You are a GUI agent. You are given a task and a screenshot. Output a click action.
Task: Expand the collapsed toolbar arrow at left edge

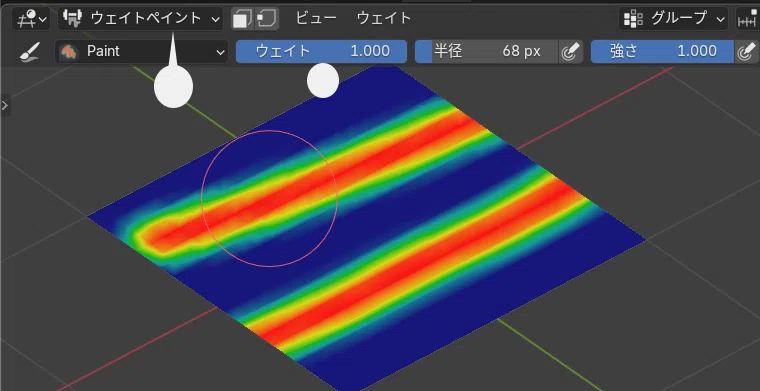tap(5, 105)
